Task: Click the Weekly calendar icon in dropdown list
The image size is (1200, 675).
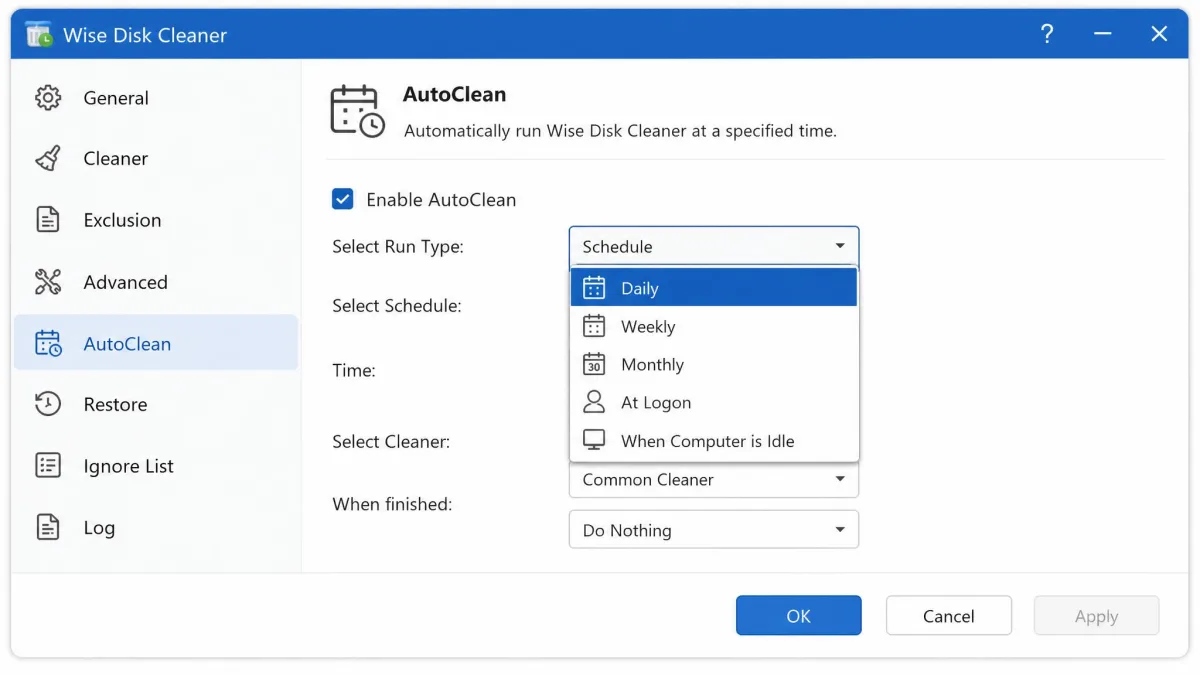Action: [x=594, y=326]
